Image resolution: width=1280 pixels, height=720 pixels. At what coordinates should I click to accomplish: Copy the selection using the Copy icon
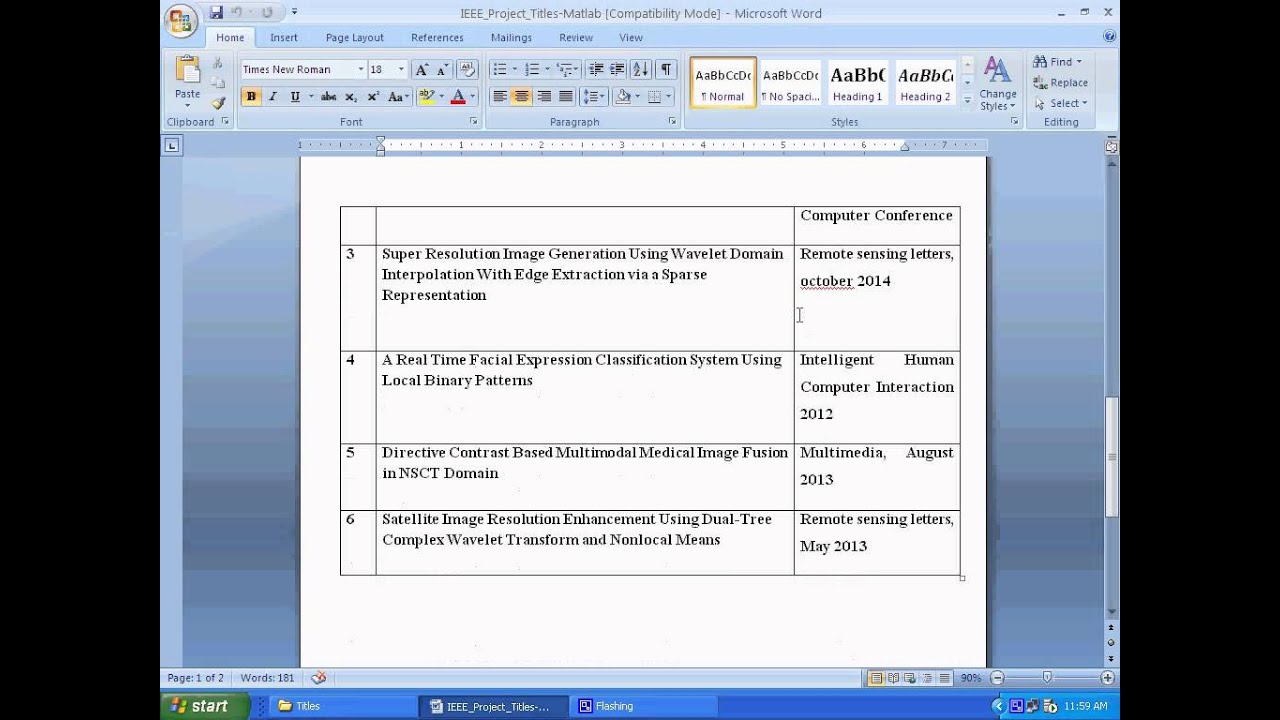pyautogui.click(x=218, y=83)
